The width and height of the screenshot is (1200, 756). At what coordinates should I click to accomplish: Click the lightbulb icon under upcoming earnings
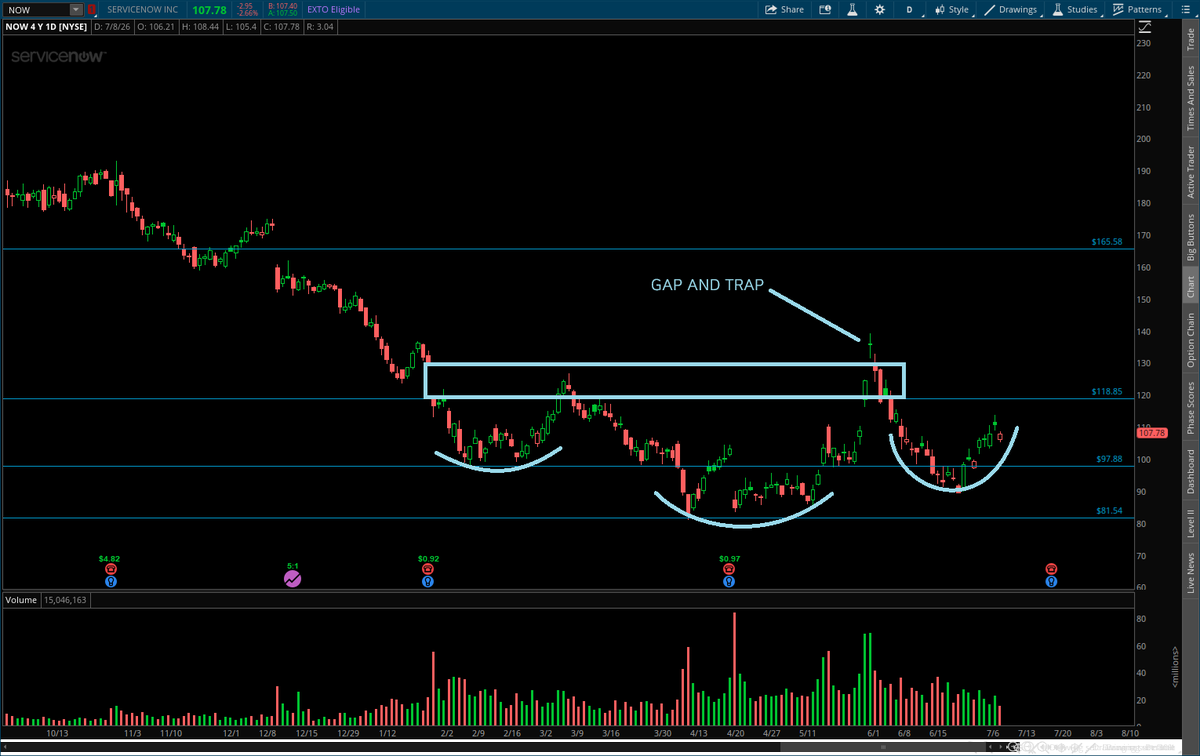[x=1051, y=579]
